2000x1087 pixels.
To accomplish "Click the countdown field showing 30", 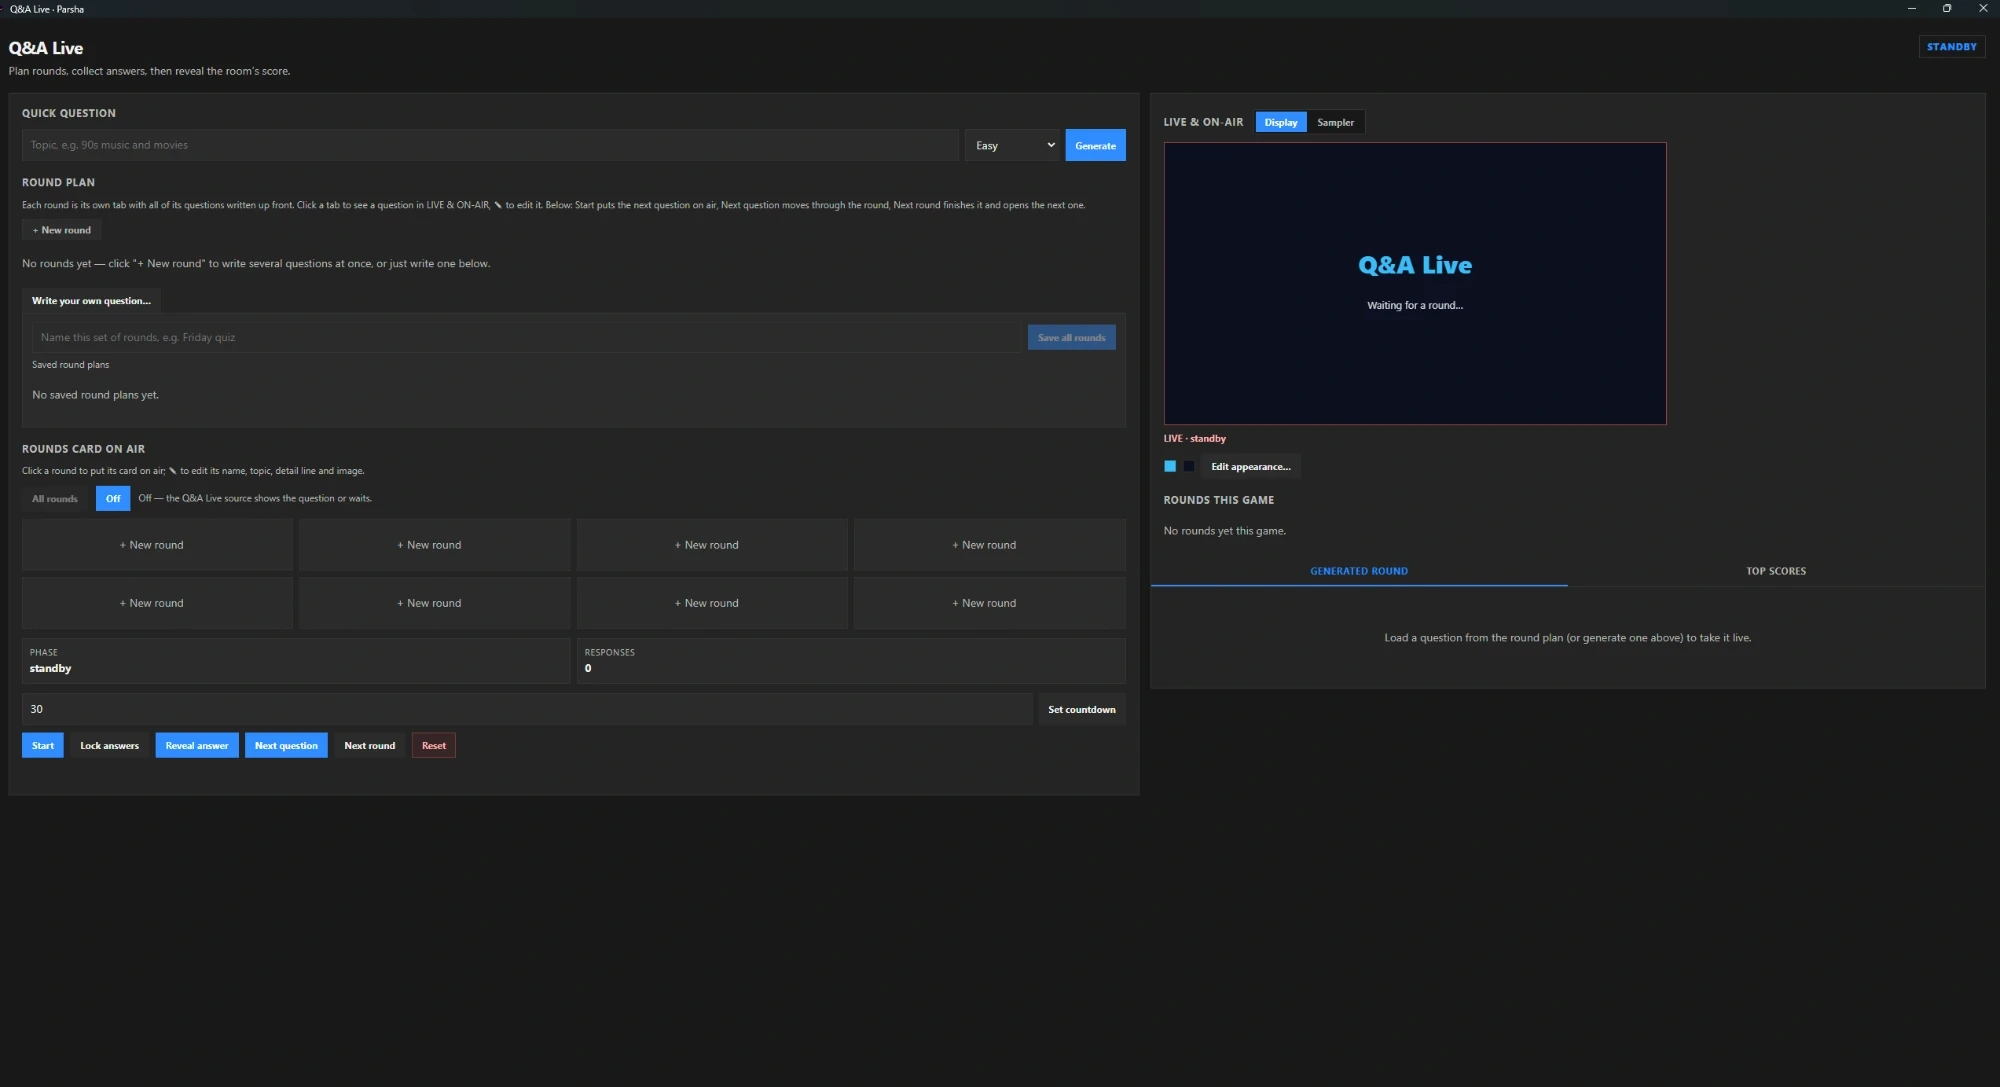I will coord(527,709).
